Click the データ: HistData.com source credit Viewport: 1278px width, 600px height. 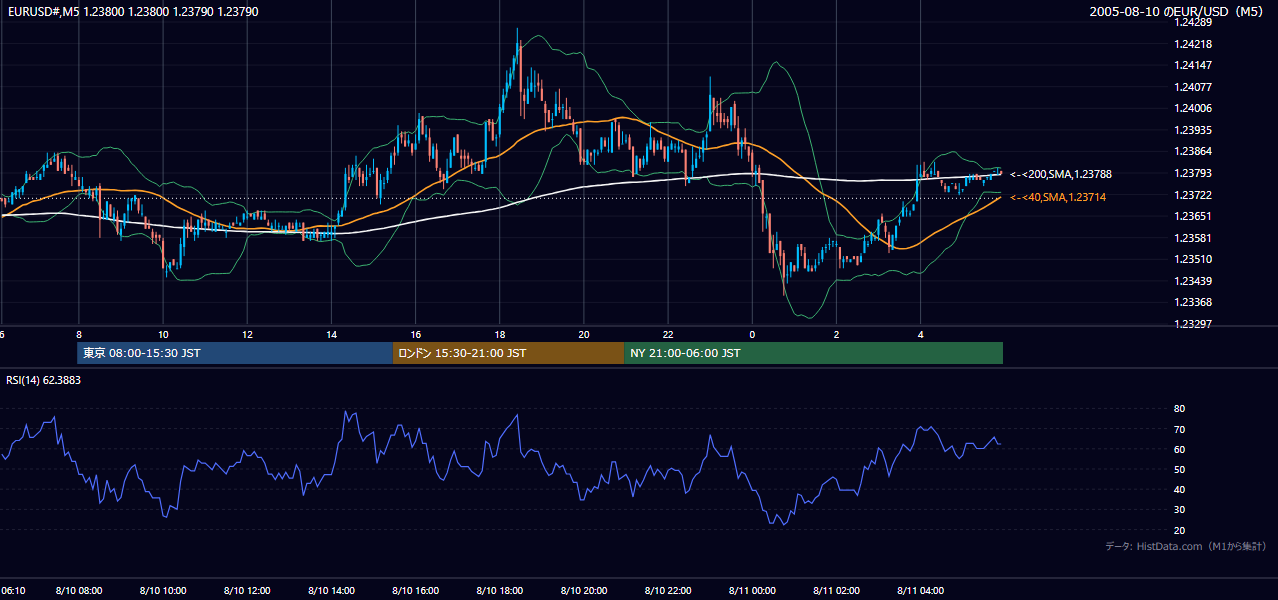pyautogui.click(x=1186, y=547)
